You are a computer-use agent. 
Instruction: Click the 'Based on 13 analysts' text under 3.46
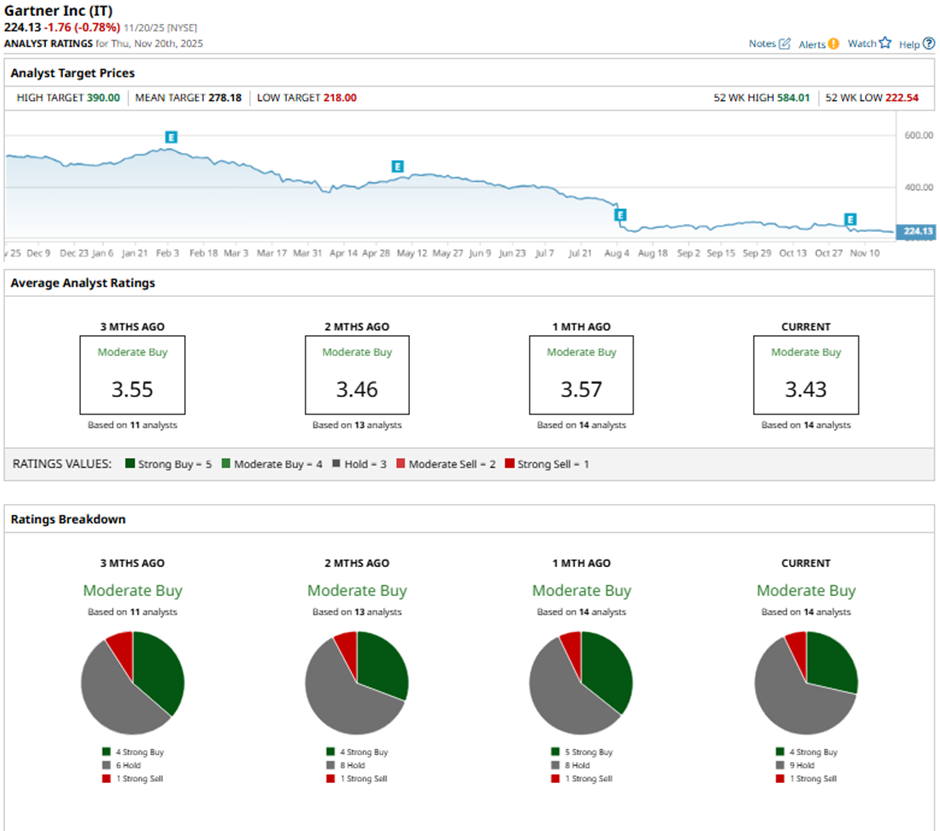[357, 425]
